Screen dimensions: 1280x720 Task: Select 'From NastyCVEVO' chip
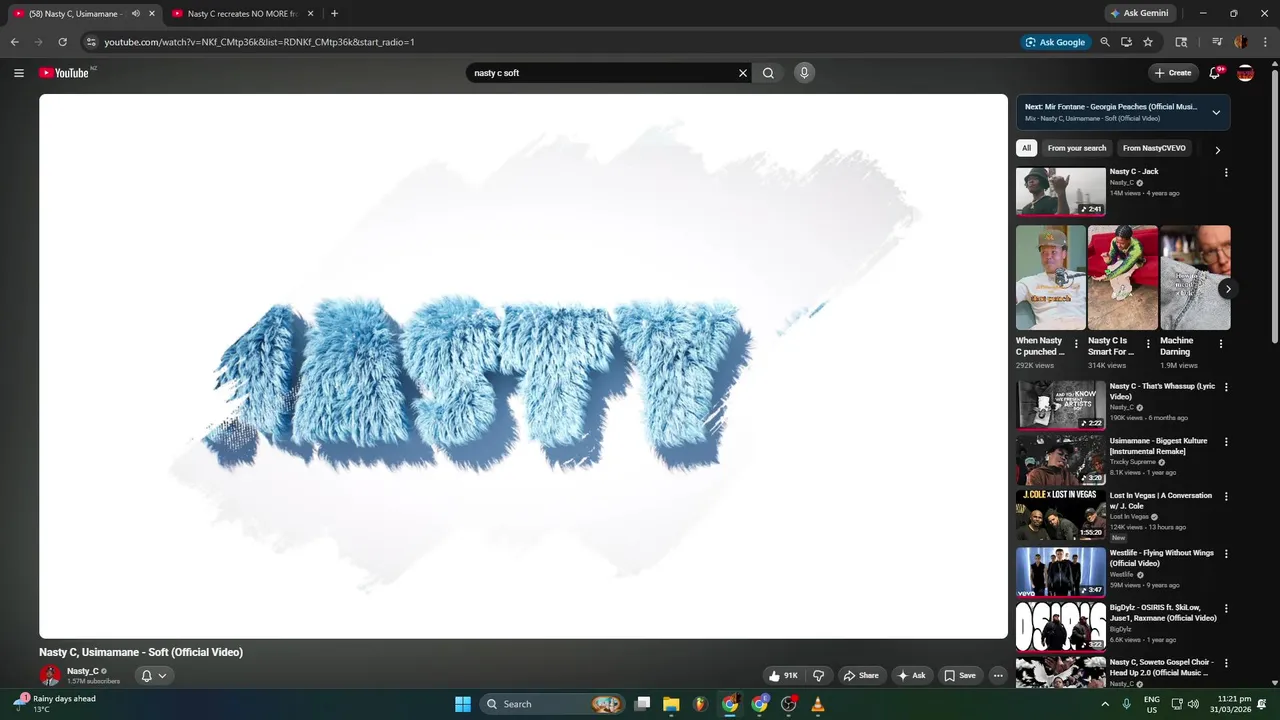pos(1154,148)
